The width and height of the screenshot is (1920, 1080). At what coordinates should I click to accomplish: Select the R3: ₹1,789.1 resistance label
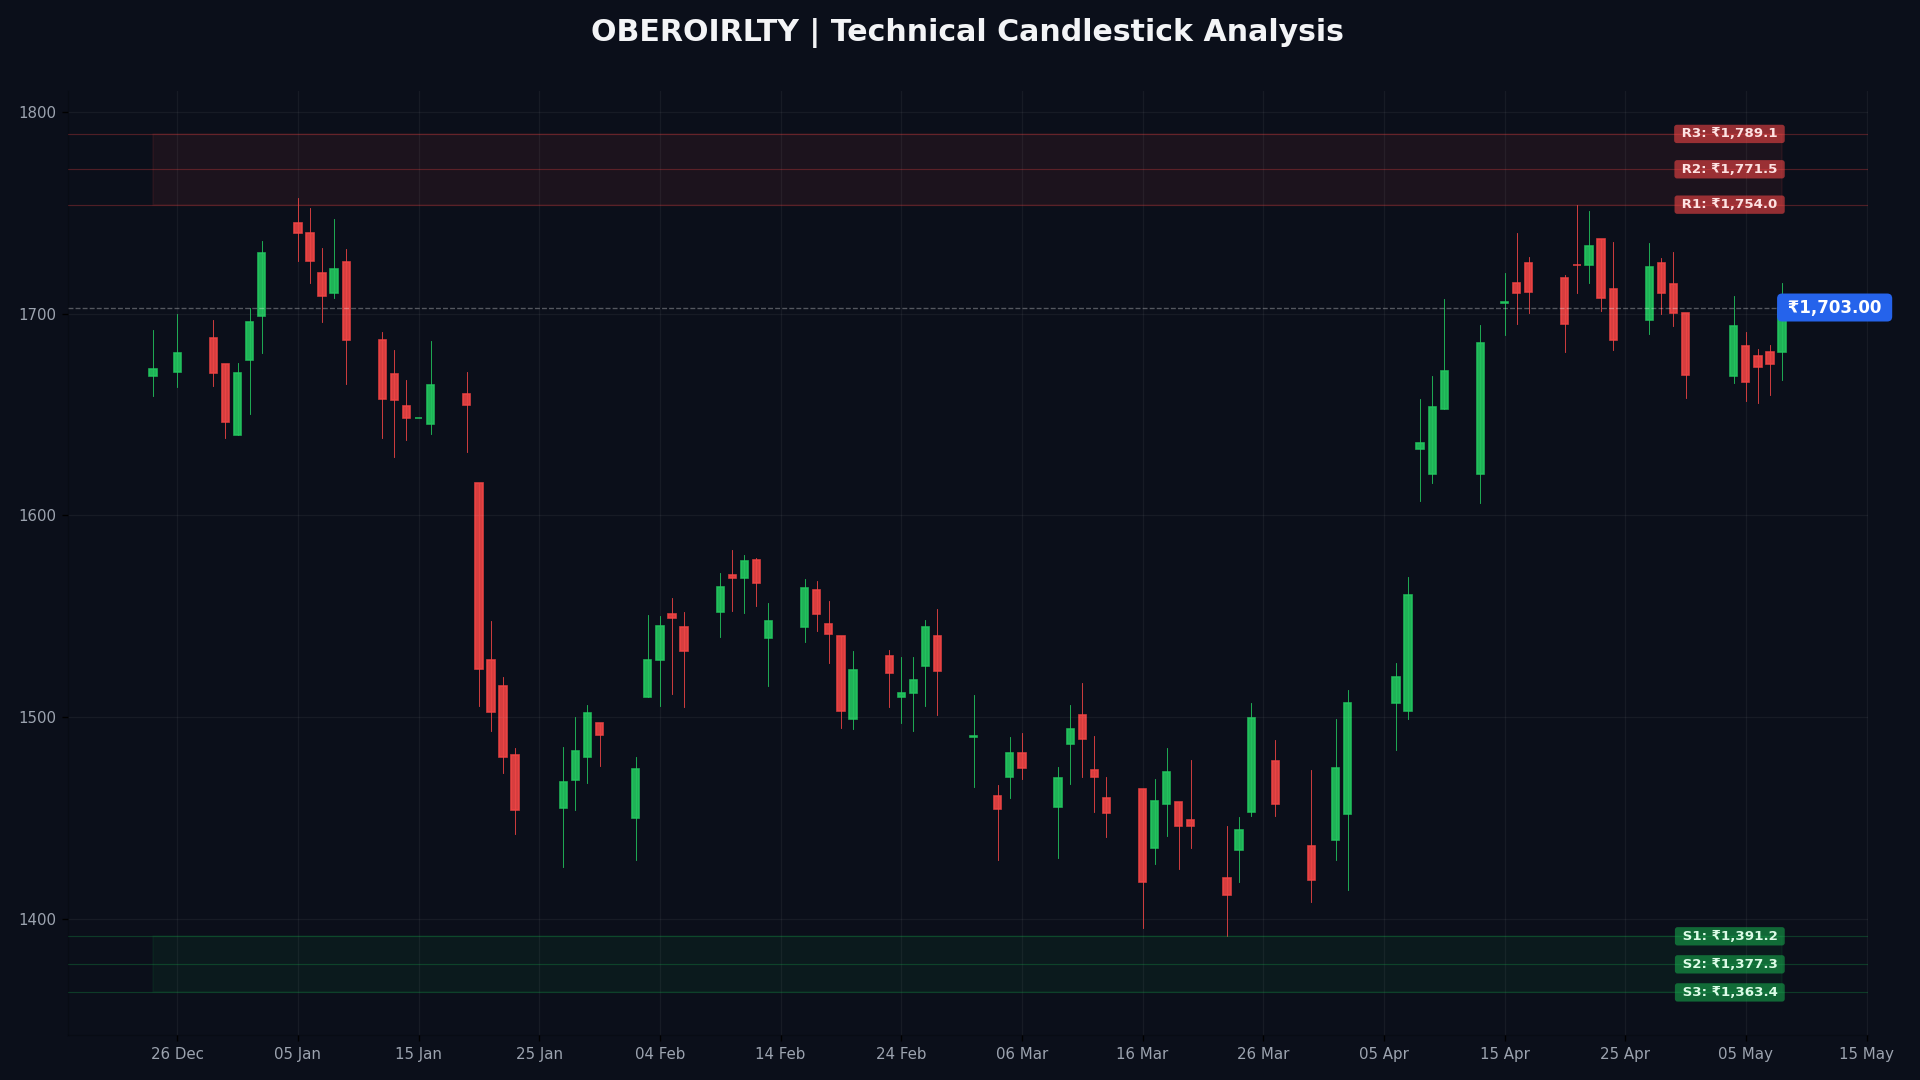coord(1729,134)
